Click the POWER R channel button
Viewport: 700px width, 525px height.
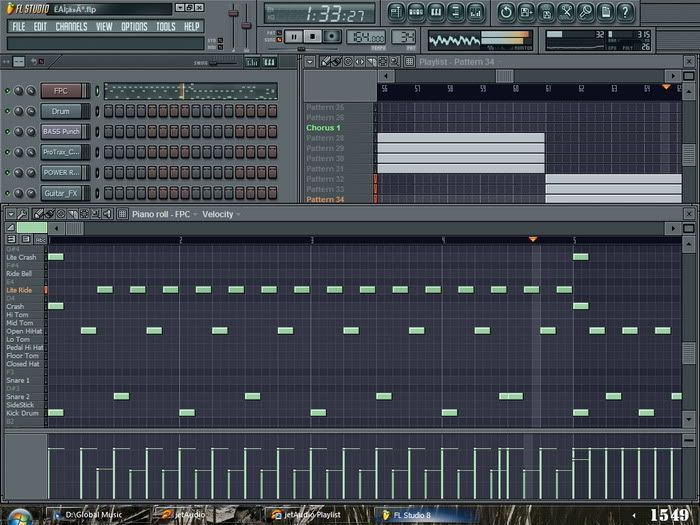tap(61, 173)
